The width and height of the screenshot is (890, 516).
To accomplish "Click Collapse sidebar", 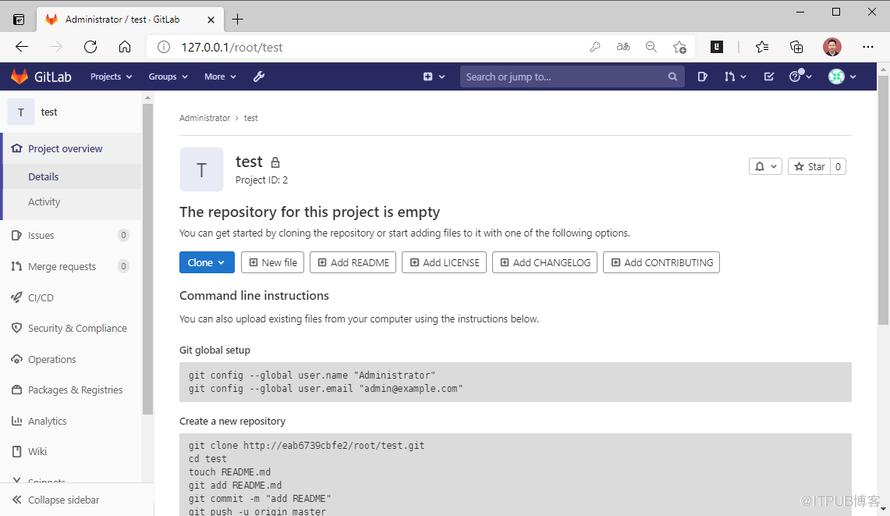I will point(77,500).
